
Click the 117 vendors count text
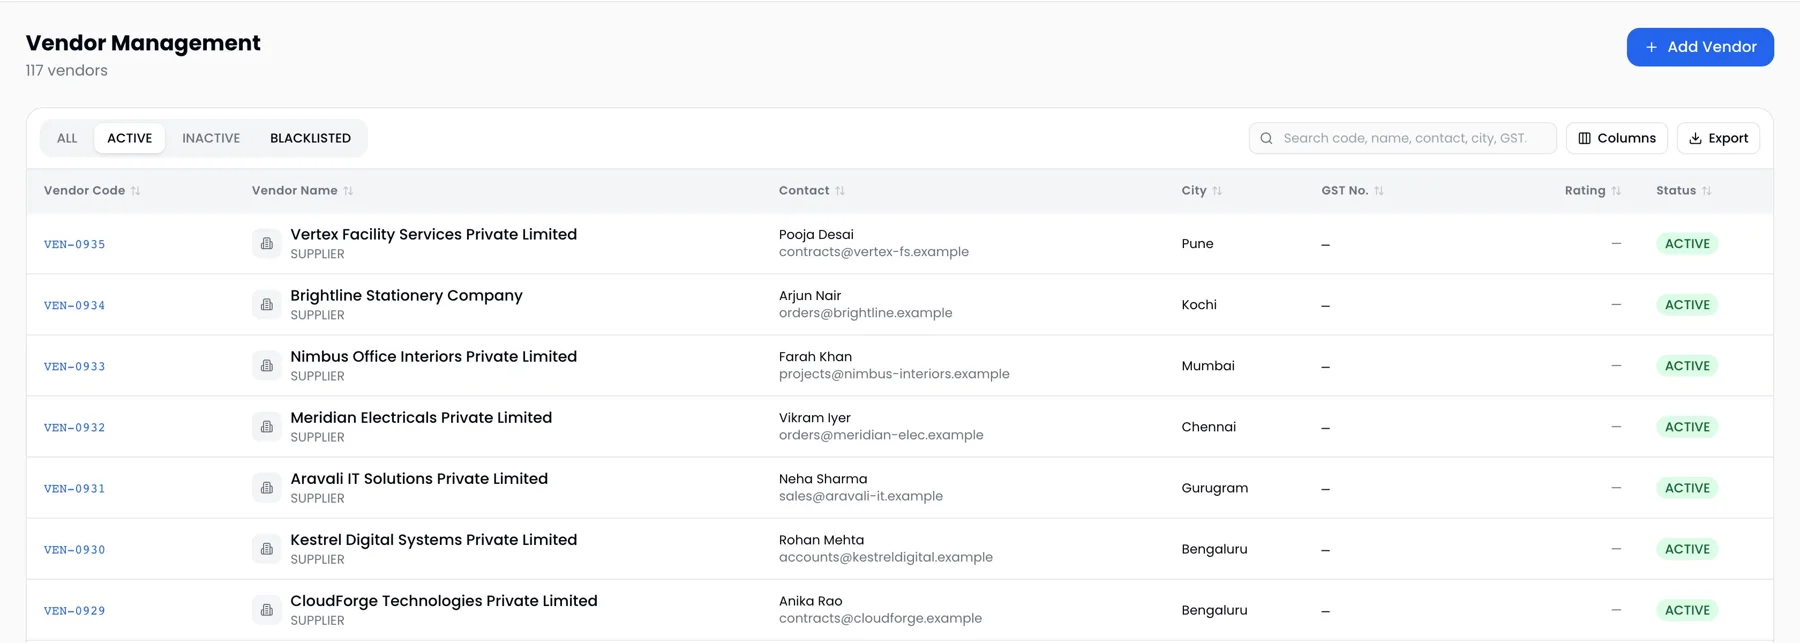67,70
